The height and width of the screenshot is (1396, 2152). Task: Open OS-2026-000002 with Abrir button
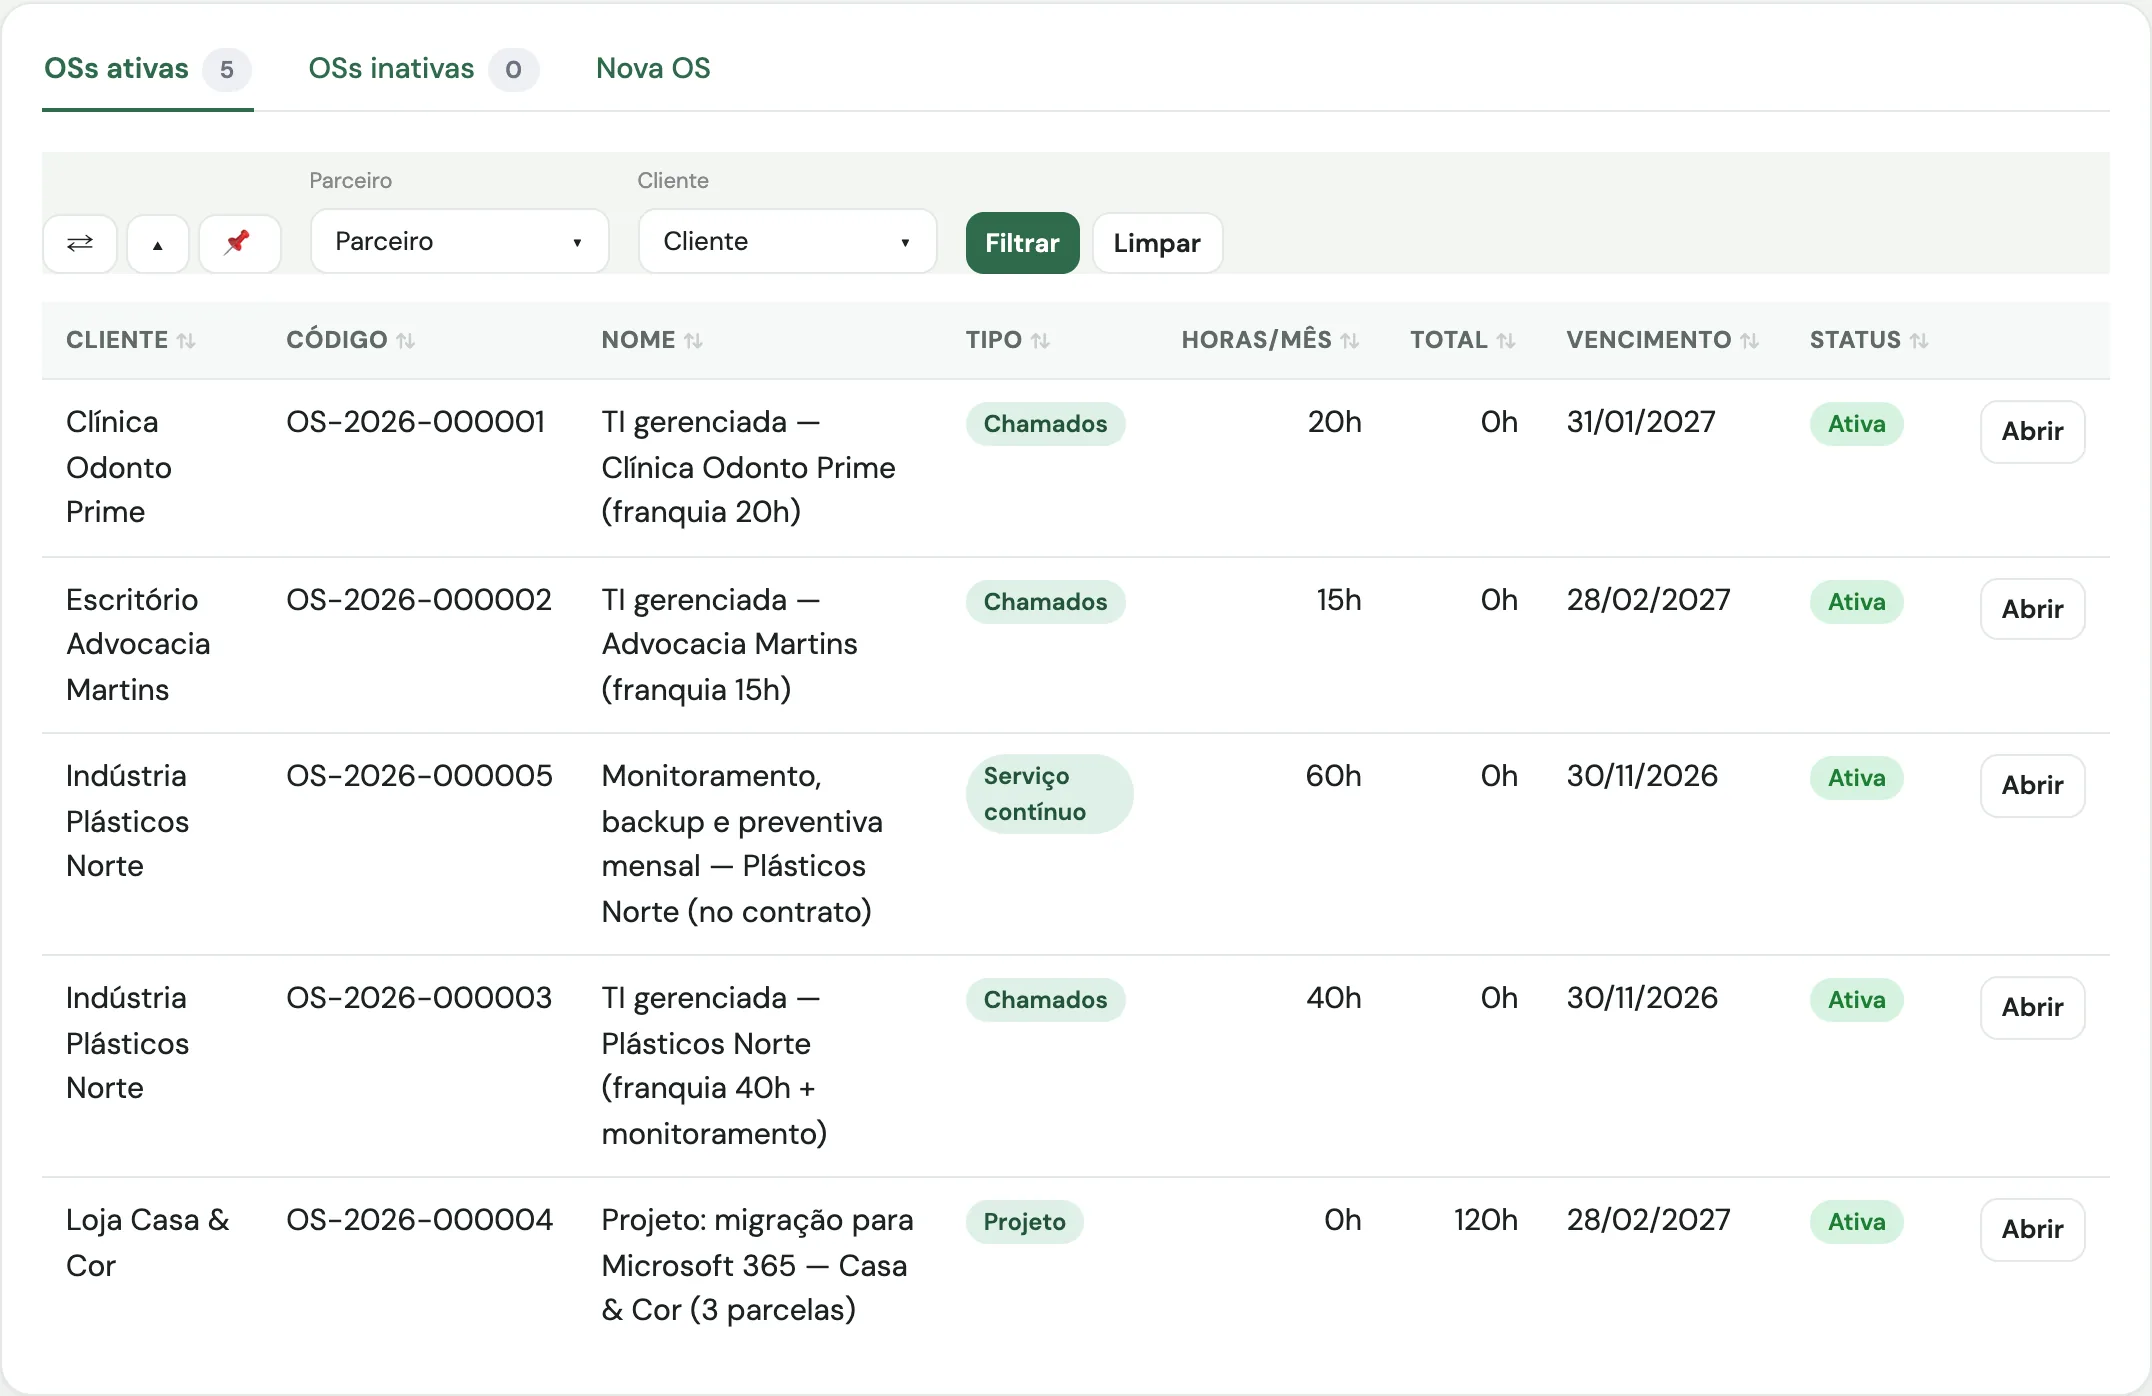tap(2032, 609)
